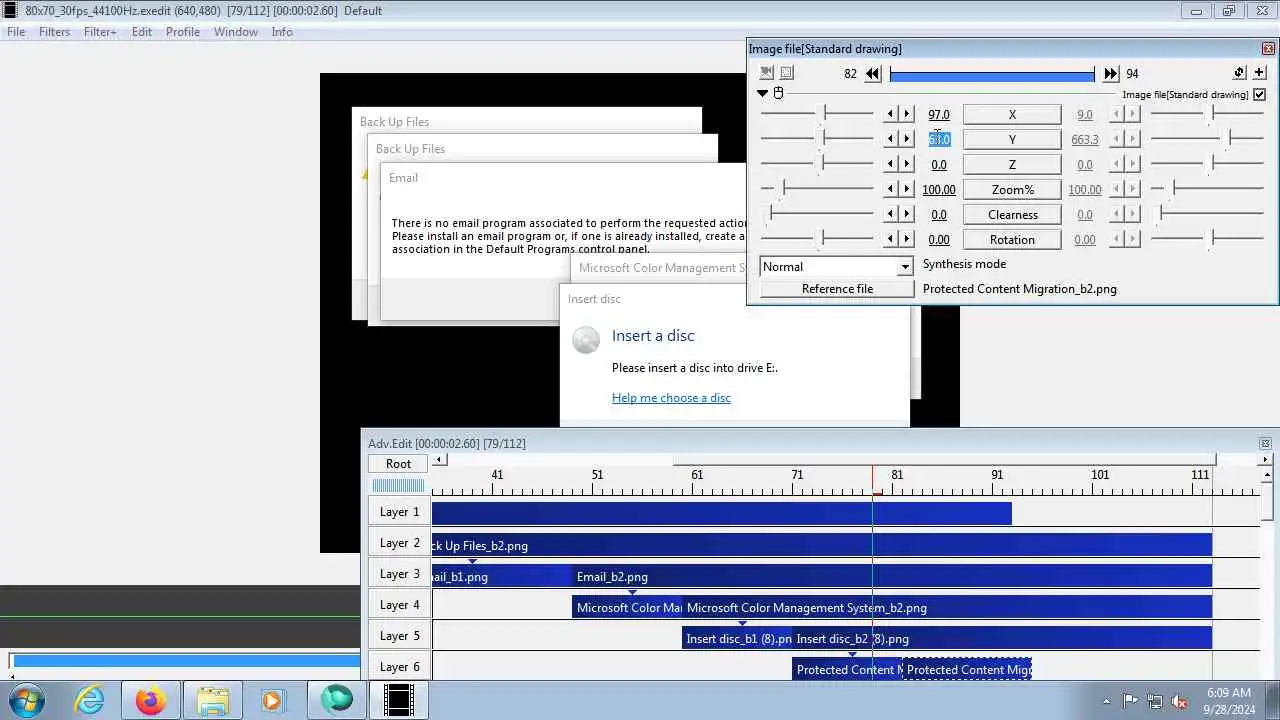This screenshot has height=720, width=1280.
Task: Open Firefox from taskbar
Action: coord(151,700)
